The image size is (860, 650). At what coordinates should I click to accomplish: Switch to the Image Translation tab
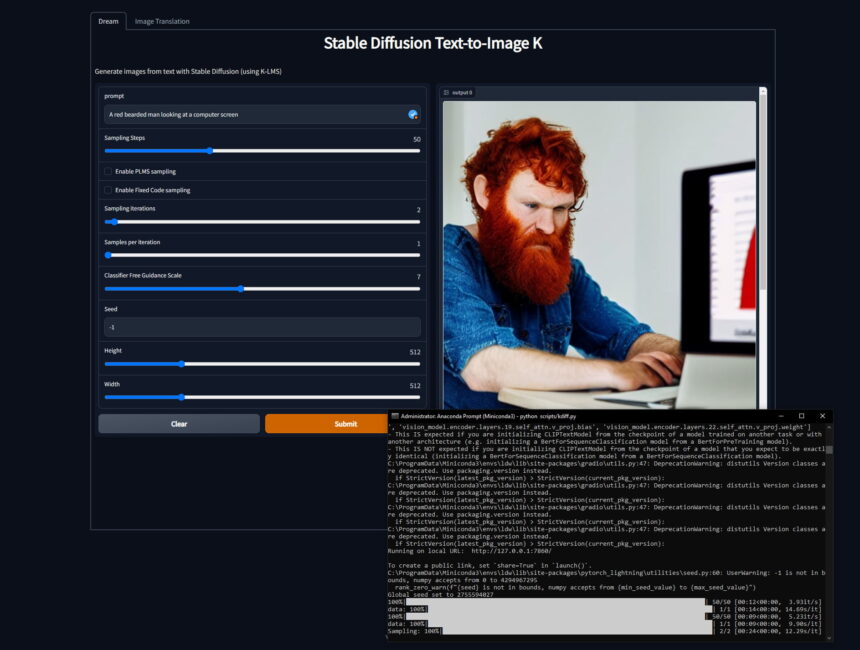[x=162, y=21]
